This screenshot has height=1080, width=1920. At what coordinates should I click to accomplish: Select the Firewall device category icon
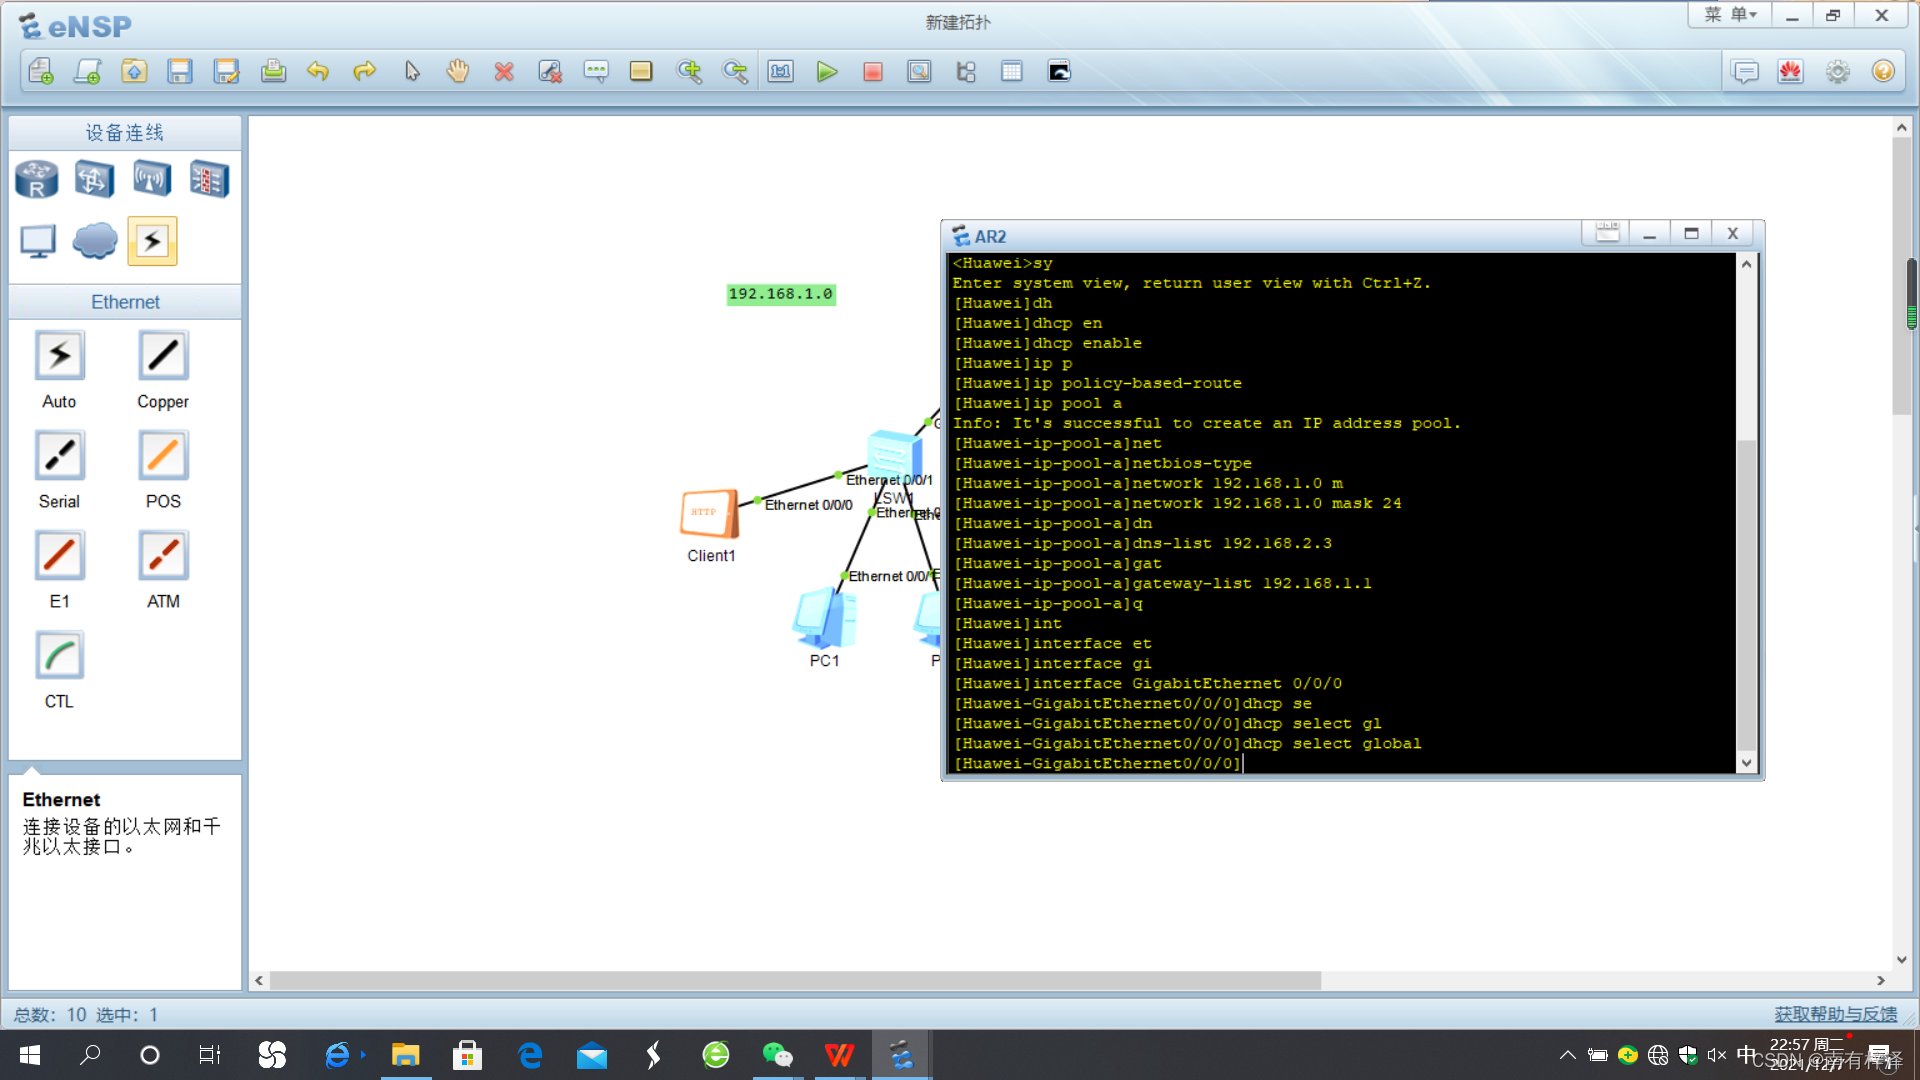(x=209, y=180)
